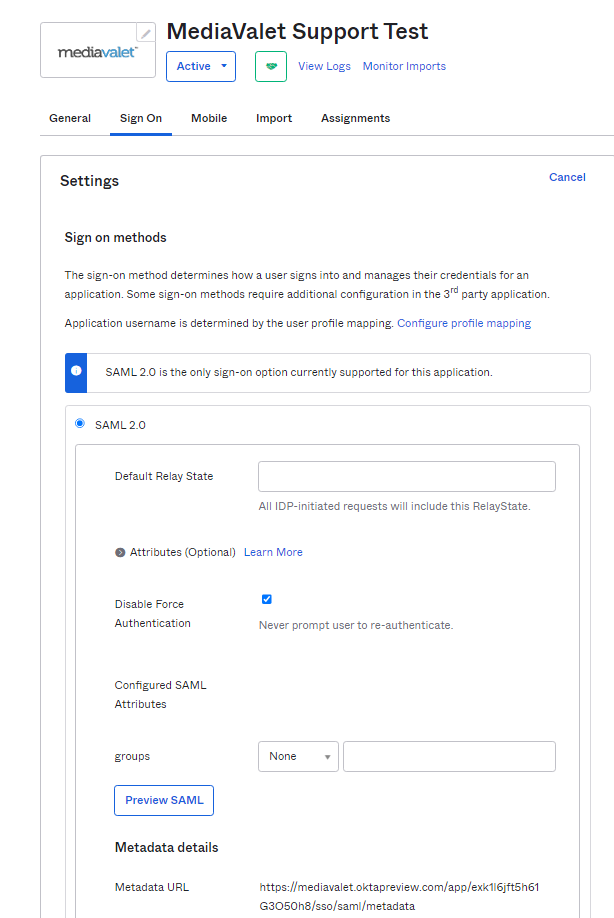Select the SAML 2.0 radio button
The width and height of the screenshot is (614, 918).
pos(80,423)
